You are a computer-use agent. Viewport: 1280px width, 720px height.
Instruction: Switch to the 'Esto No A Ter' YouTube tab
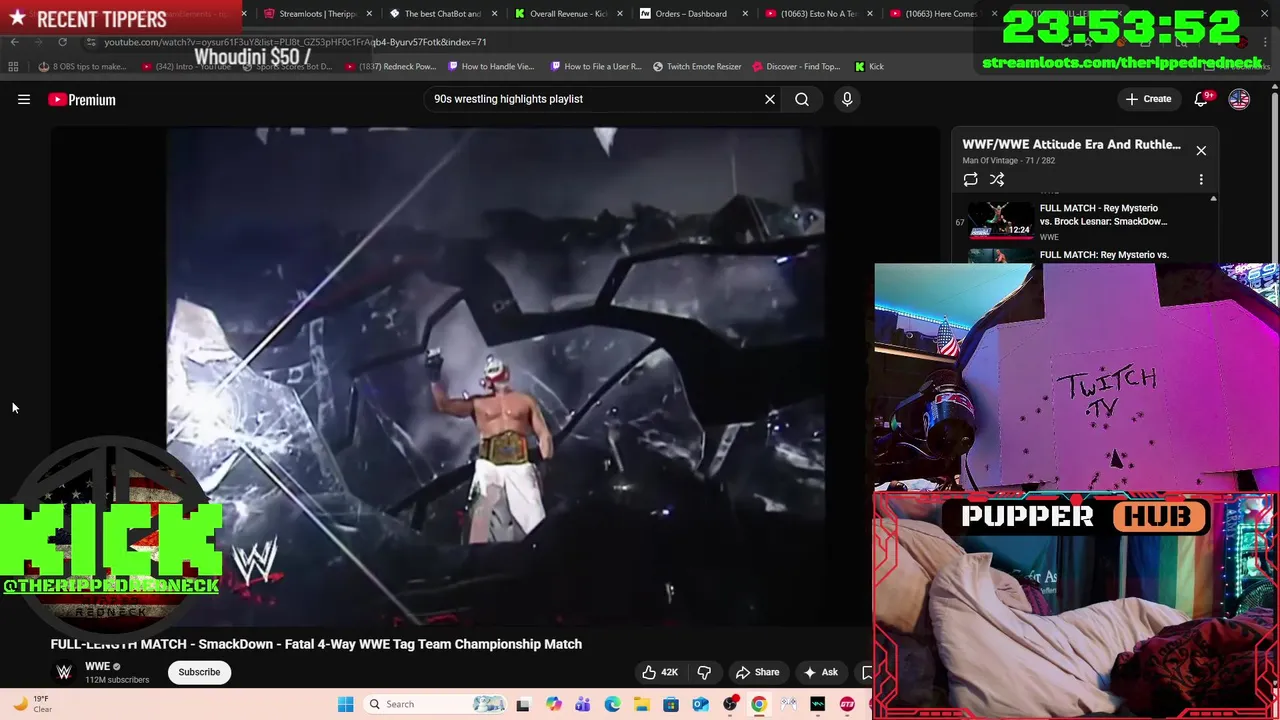coord(818,14)
